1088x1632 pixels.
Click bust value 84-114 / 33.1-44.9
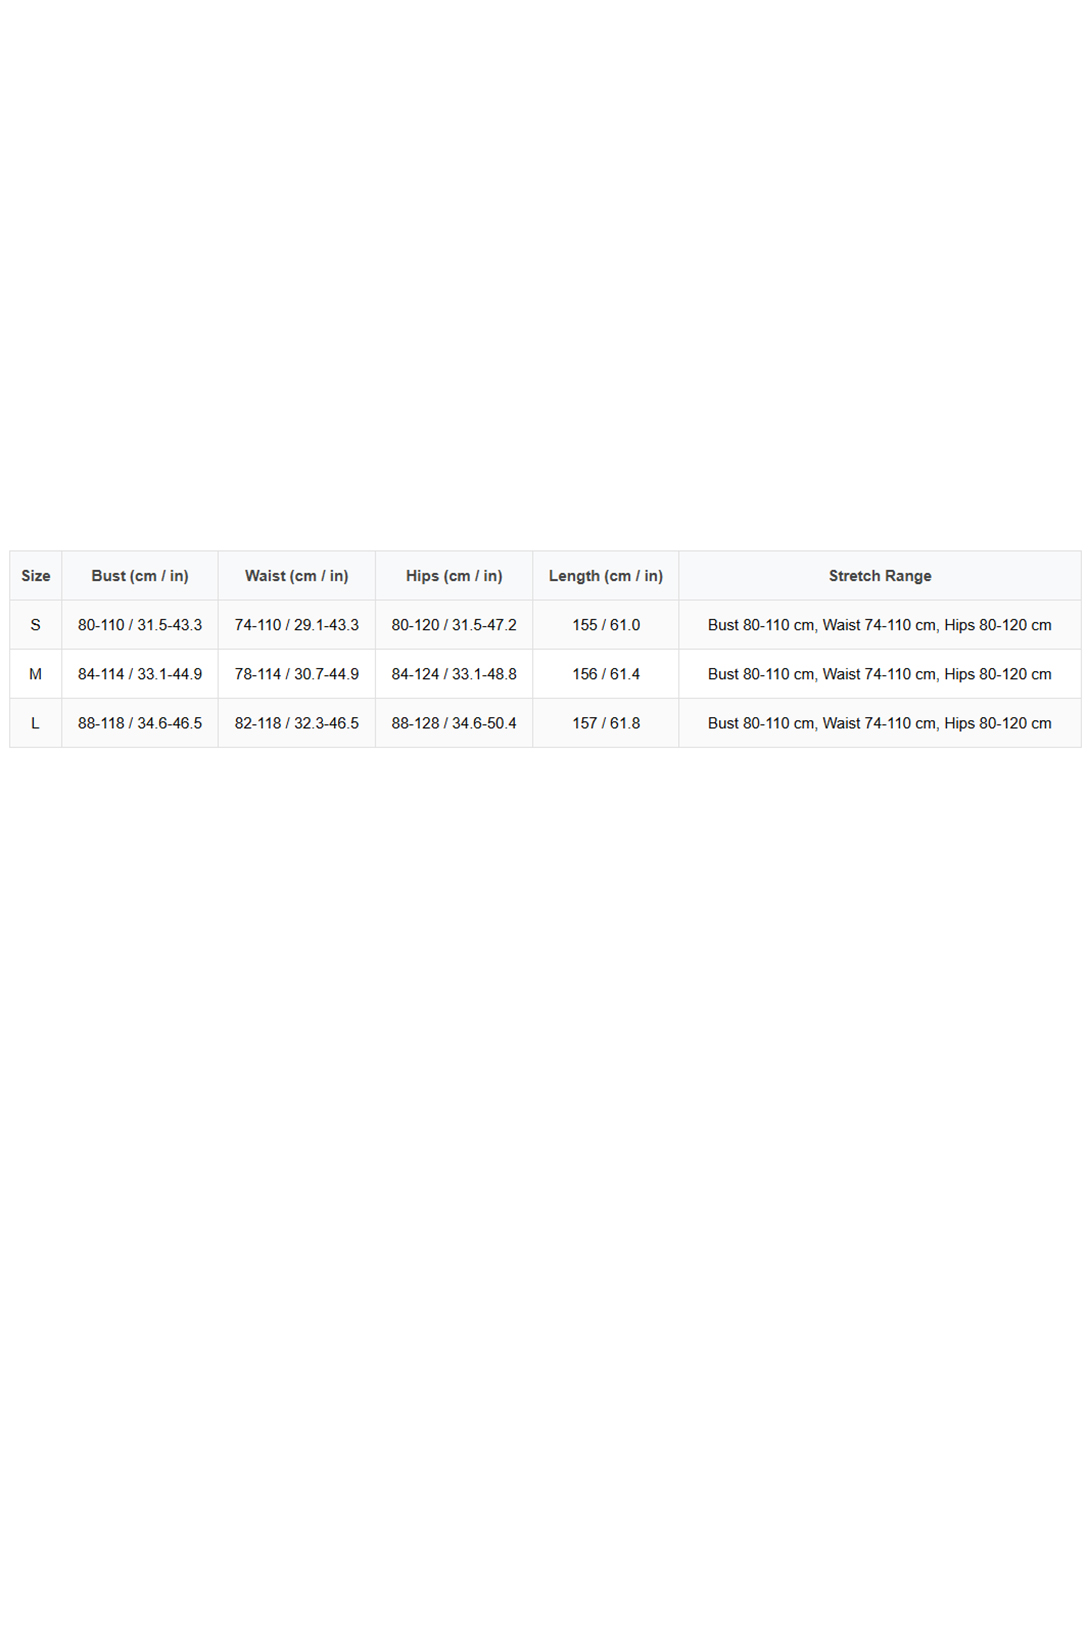point(140,674)
